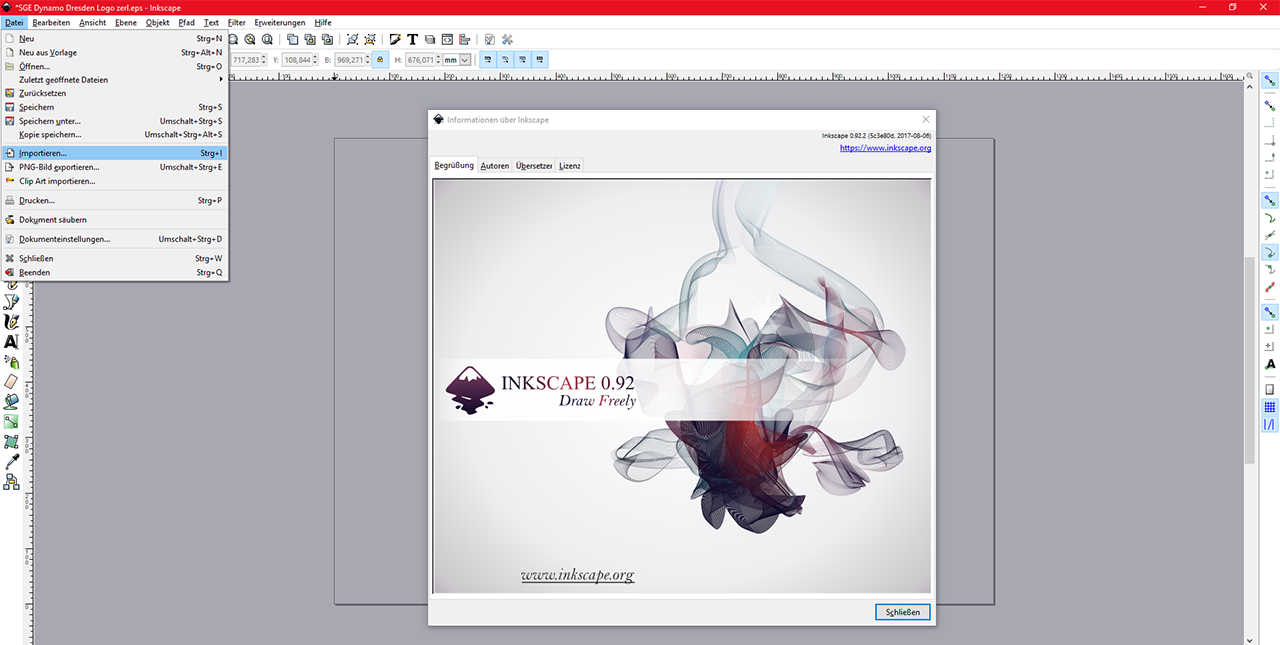The height and width of the screenshot is (645, 1280).
Task: Pick the Eraser tool
Action: (x=11, y=382)
